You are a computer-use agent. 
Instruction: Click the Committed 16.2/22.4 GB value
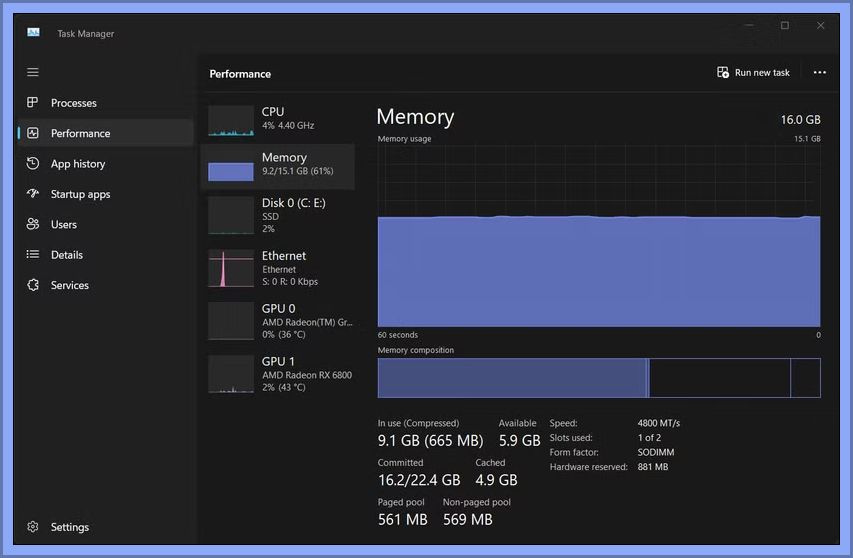[419, 480]
